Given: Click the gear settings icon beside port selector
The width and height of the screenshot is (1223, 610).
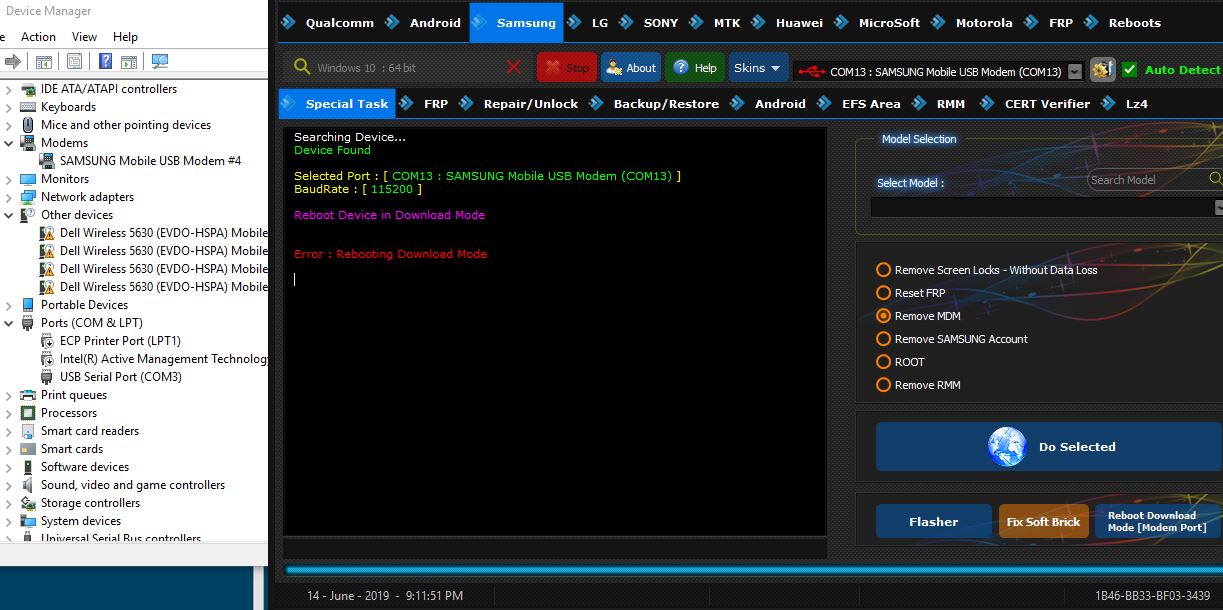Looking at the screenshot, I should coord(1103,70).
